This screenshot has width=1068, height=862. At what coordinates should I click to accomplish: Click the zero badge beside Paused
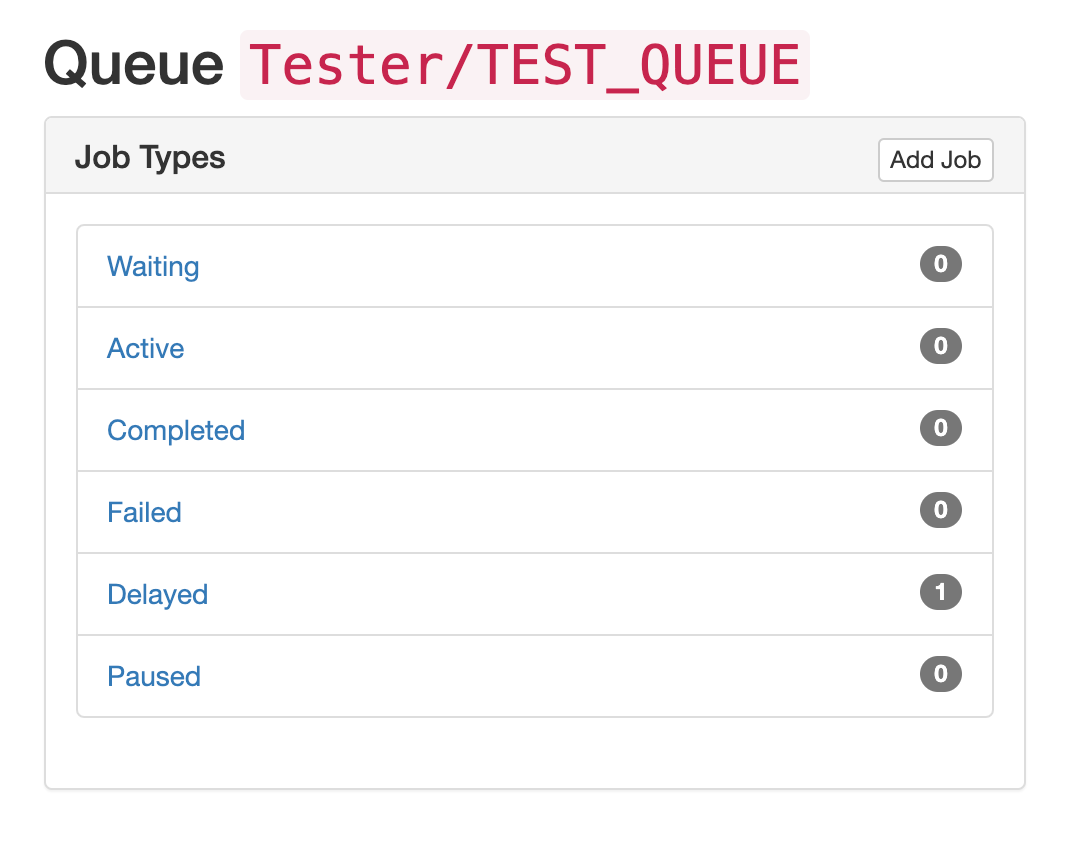tap(940, 674)
